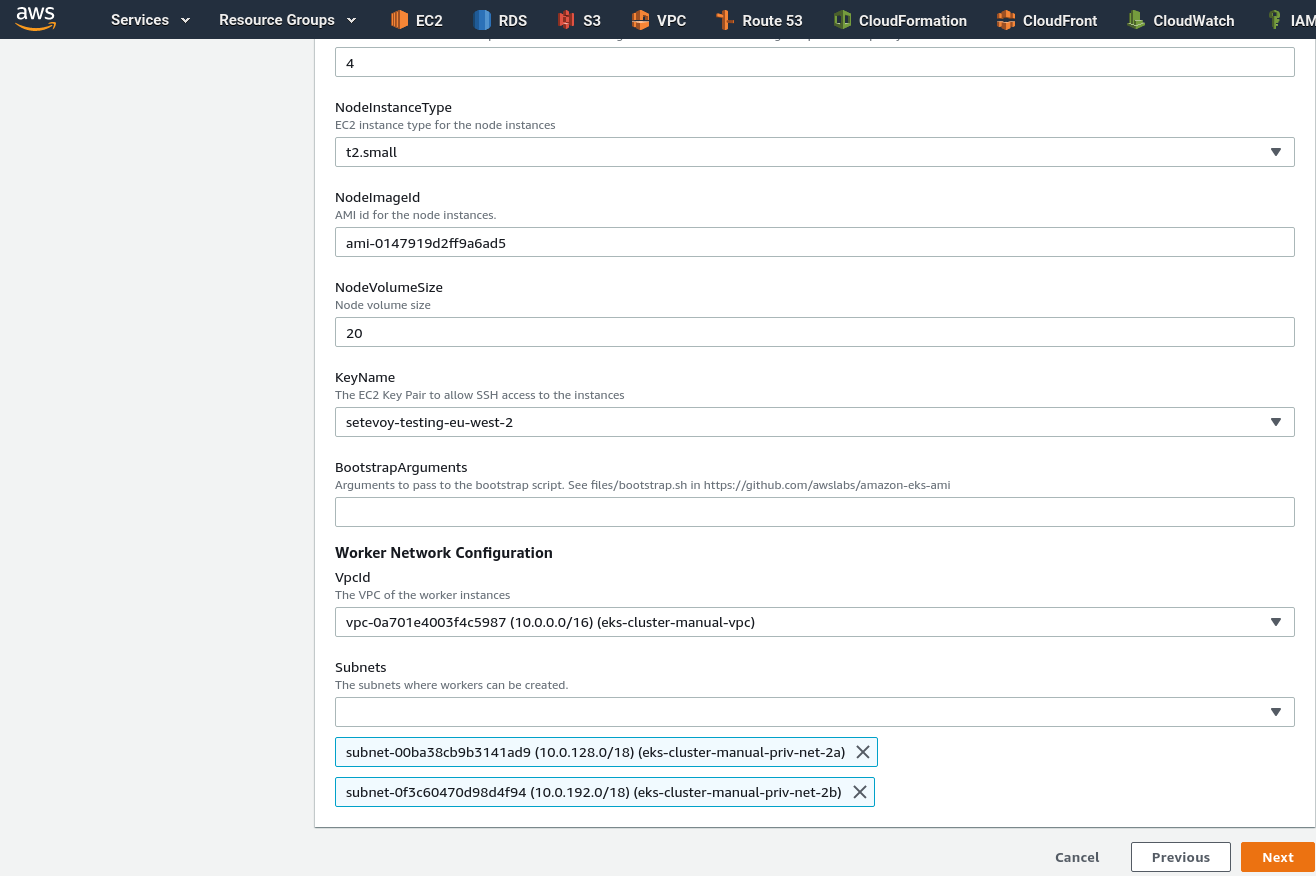The width and height of the screenshot is (1316, 876).
Task: Click the KeyName label text
Action: pos(365,377)
